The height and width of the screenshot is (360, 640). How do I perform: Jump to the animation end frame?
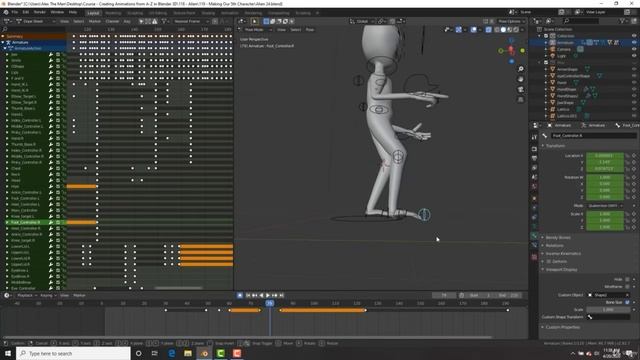(281, 296)
